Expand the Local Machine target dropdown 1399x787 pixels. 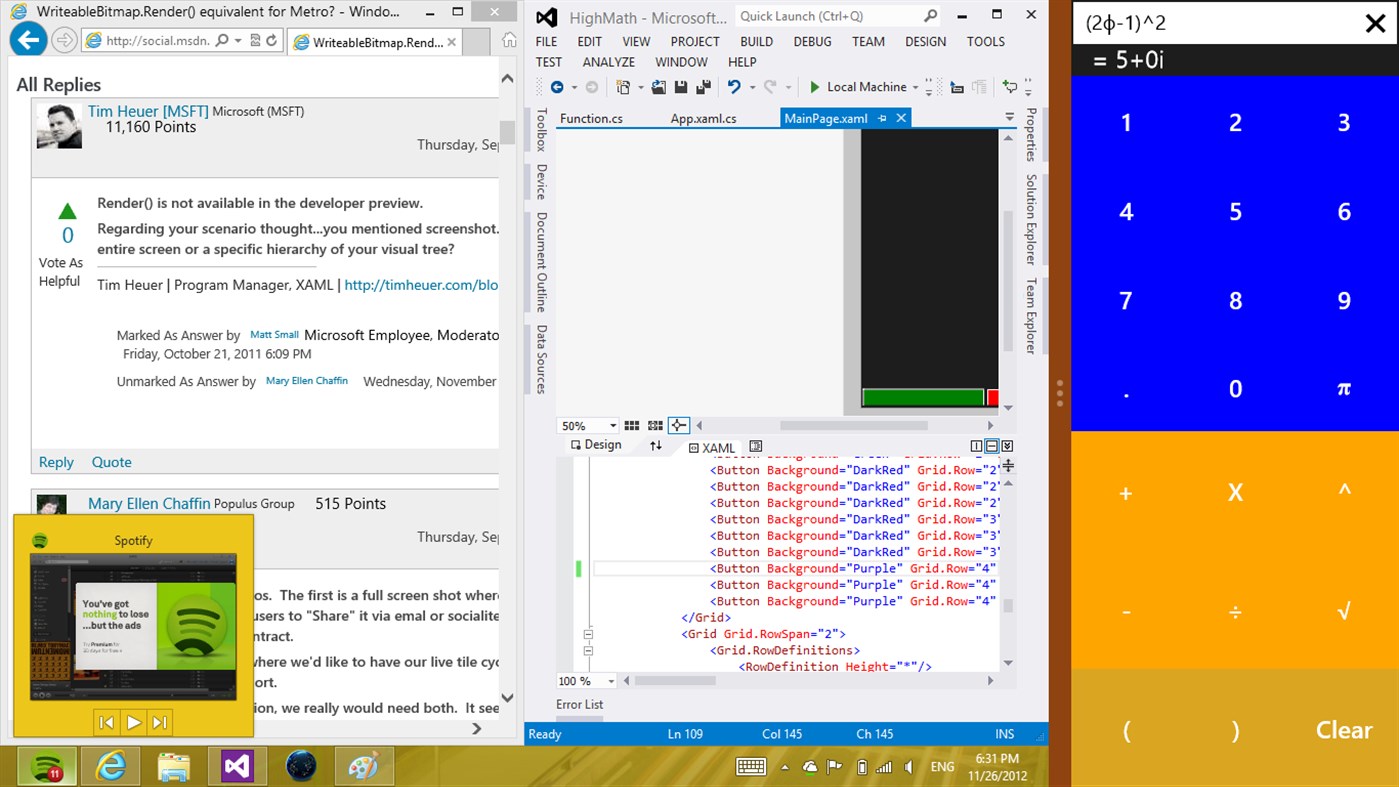914,87
